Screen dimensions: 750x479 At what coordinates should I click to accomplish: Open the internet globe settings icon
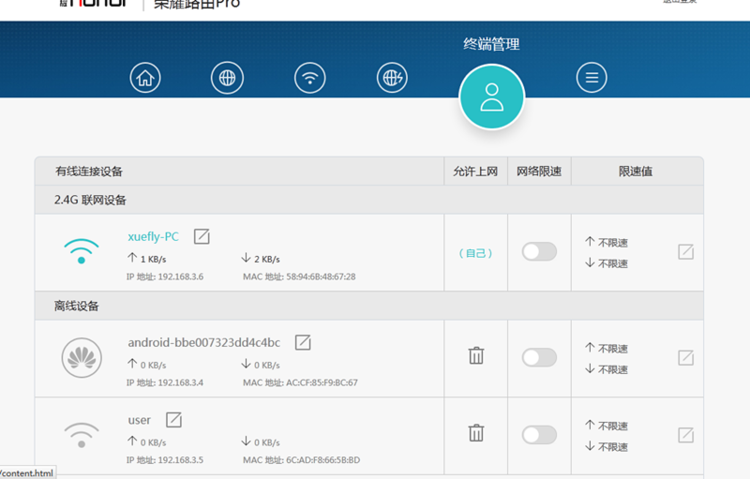pos(227,77)
